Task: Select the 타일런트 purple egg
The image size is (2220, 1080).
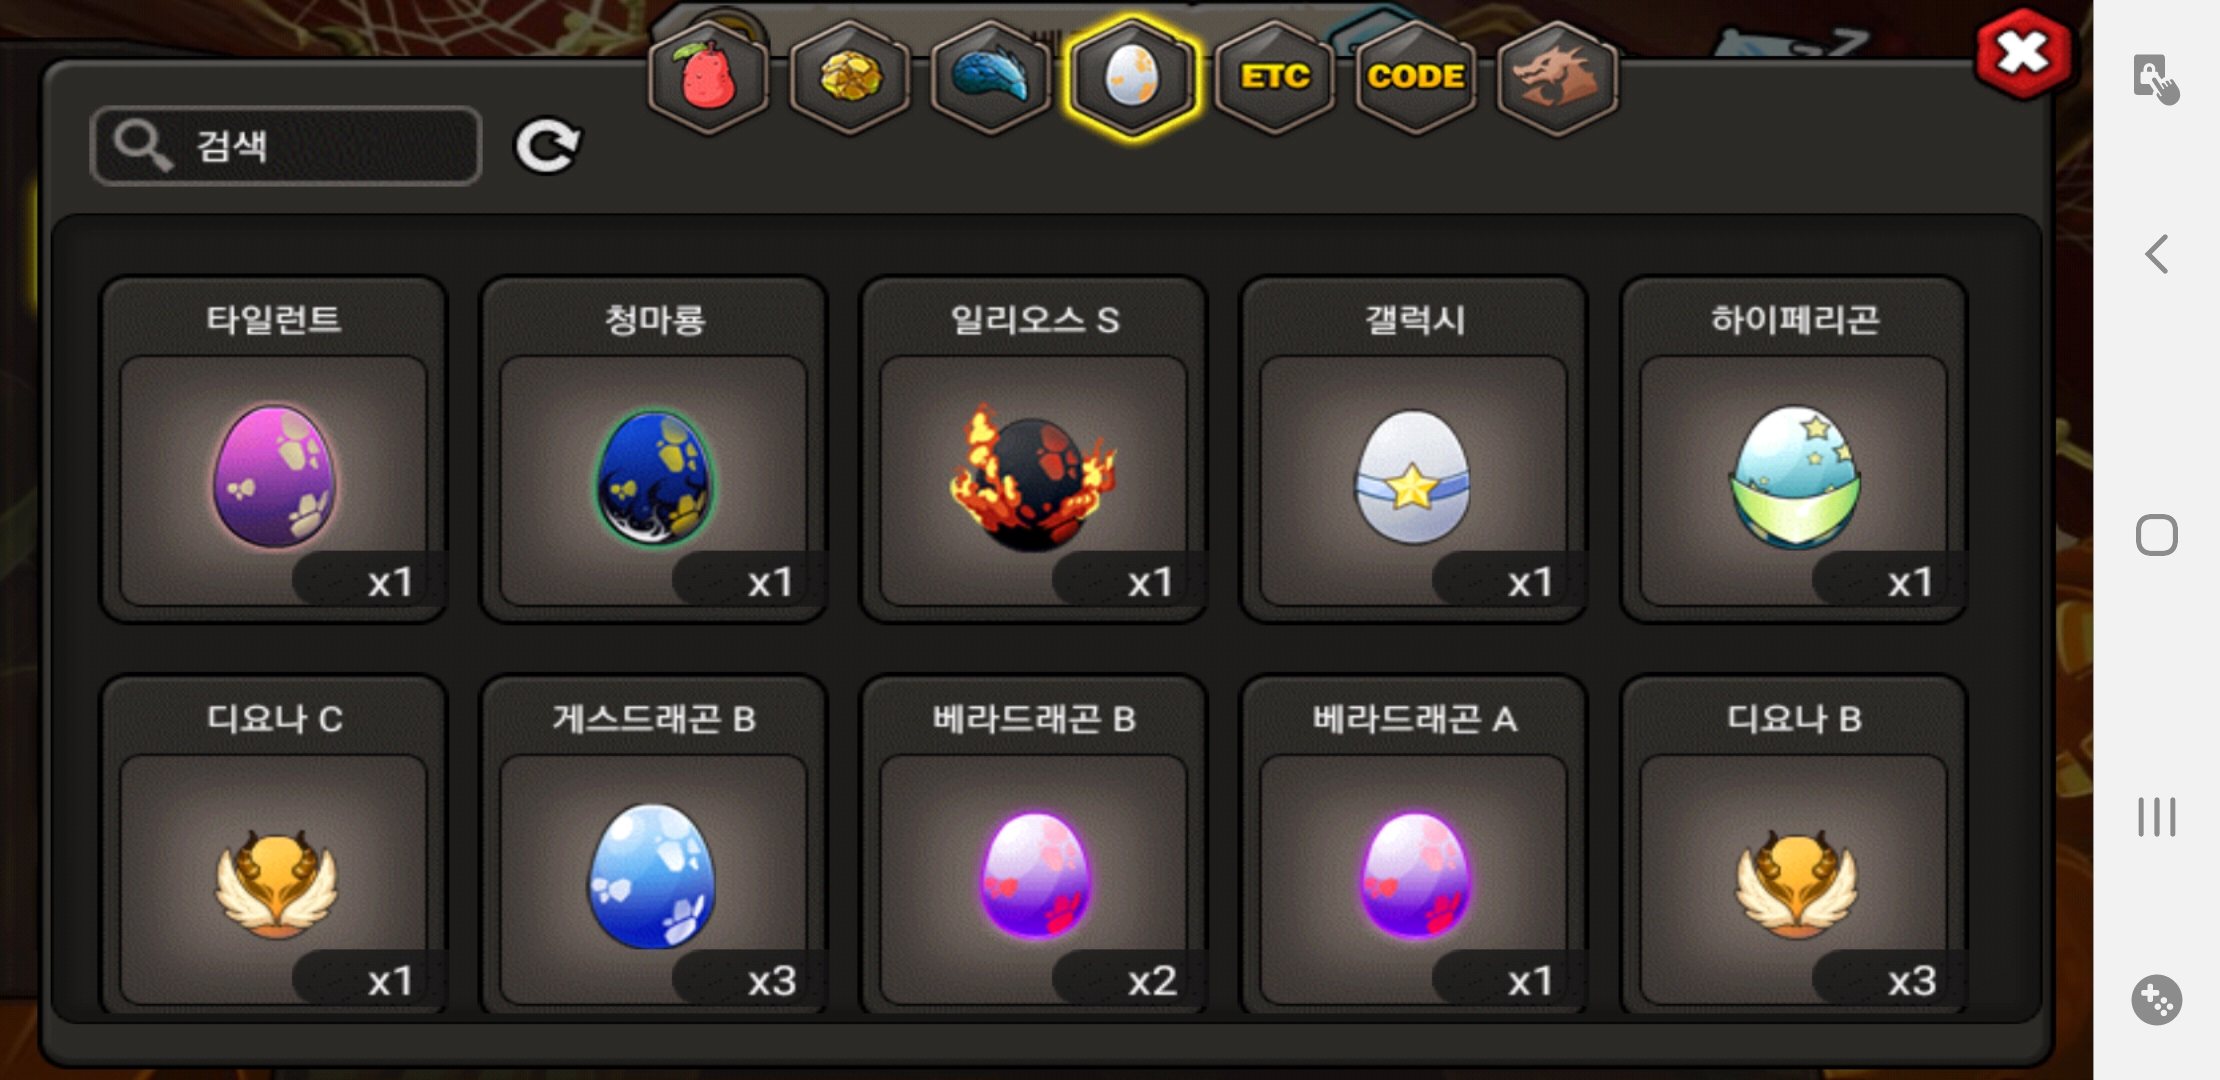Action: point(273,450)
